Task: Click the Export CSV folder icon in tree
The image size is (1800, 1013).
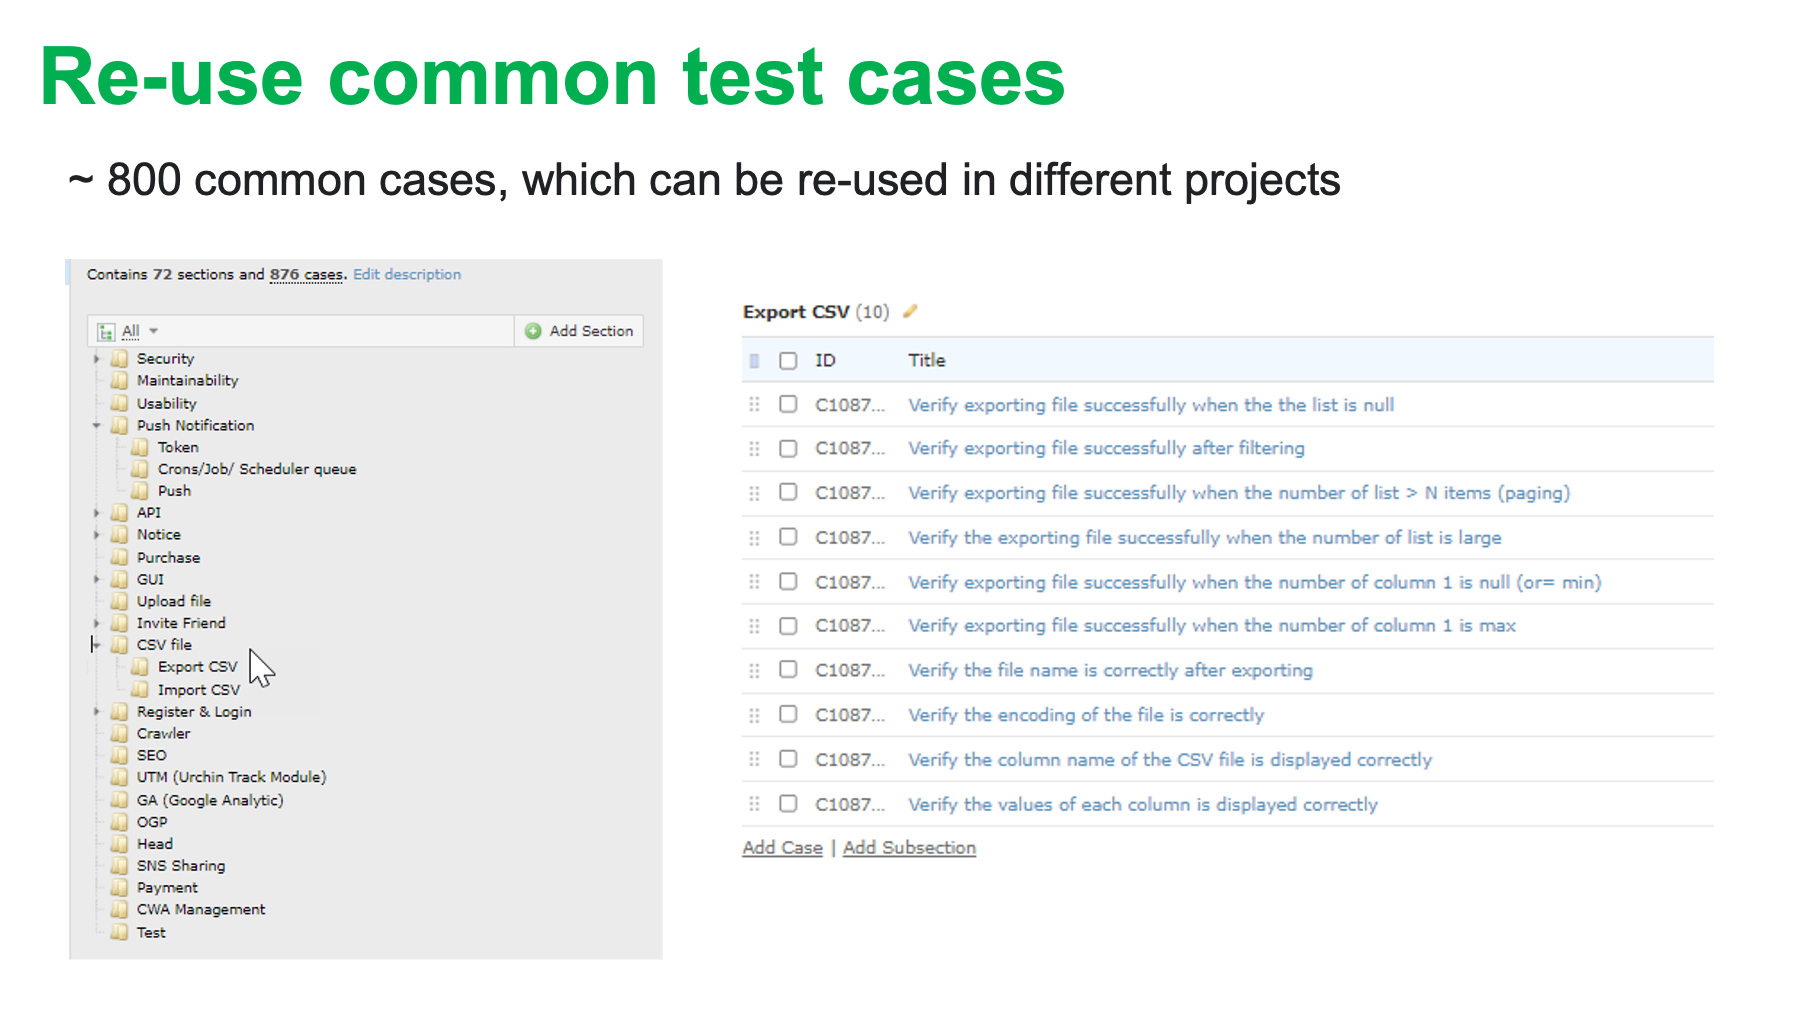Action: pos(140,667)
